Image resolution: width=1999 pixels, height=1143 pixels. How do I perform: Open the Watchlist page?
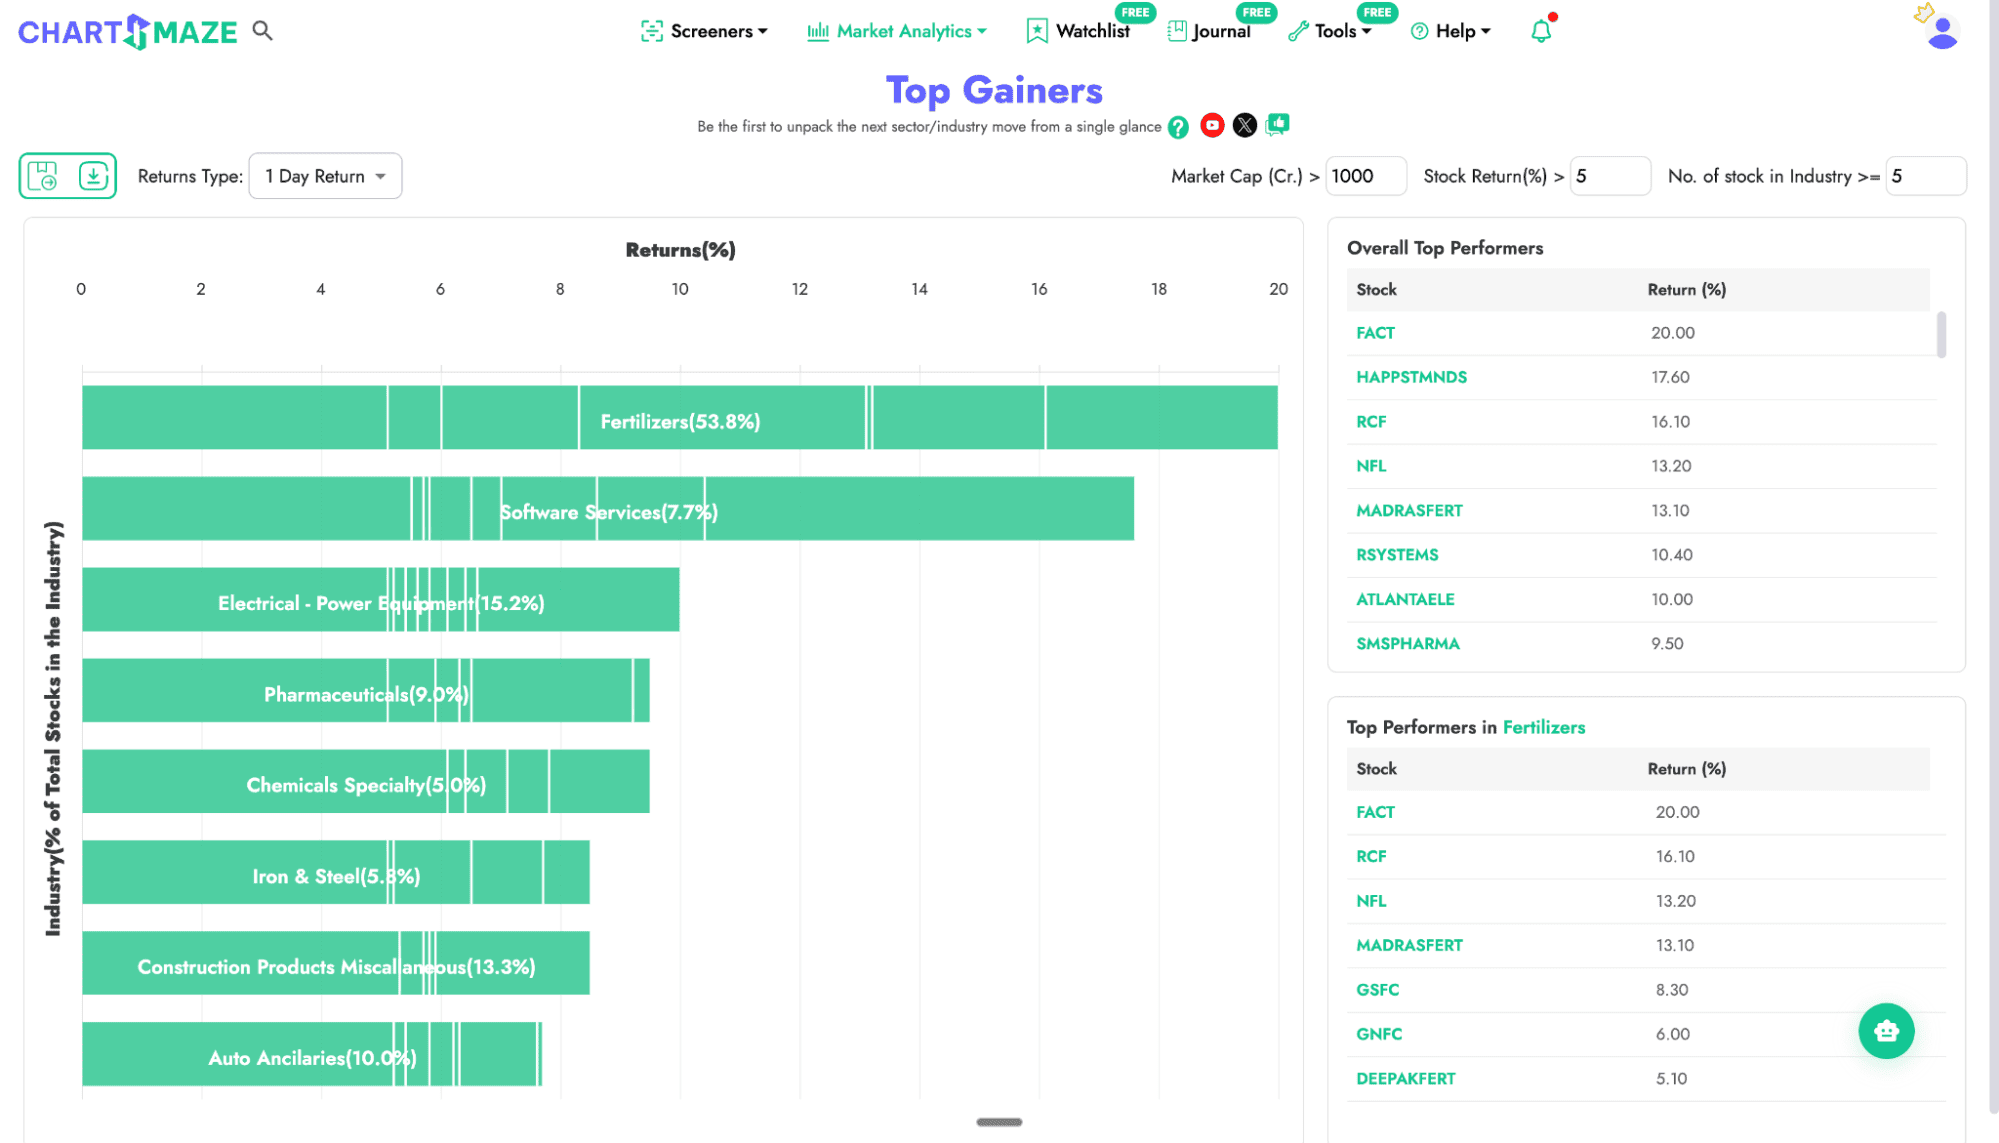pyautogui.click(x=1092, y=31)
